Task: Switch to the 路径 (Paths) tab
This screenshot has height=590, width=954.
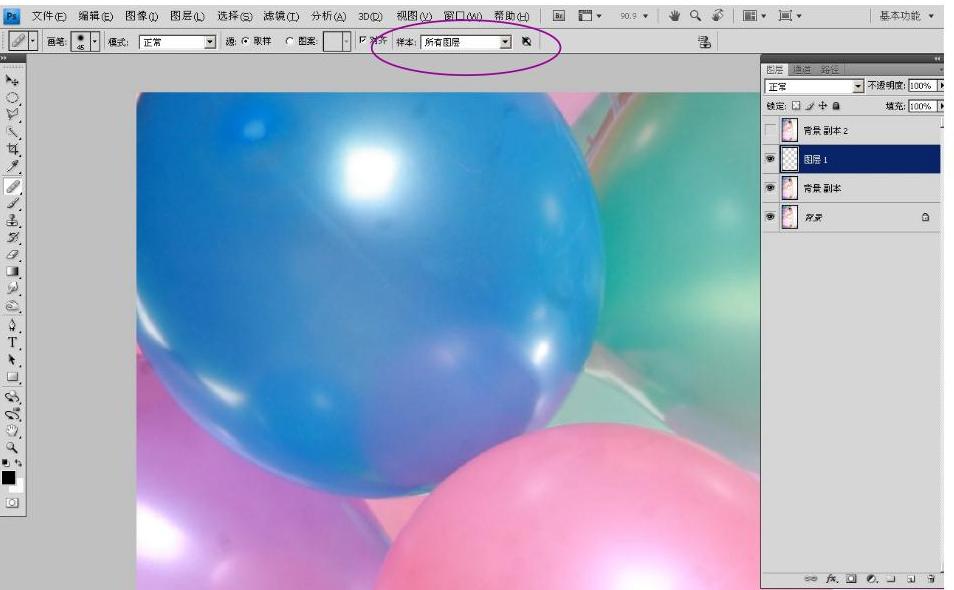Action: (829, 69)
